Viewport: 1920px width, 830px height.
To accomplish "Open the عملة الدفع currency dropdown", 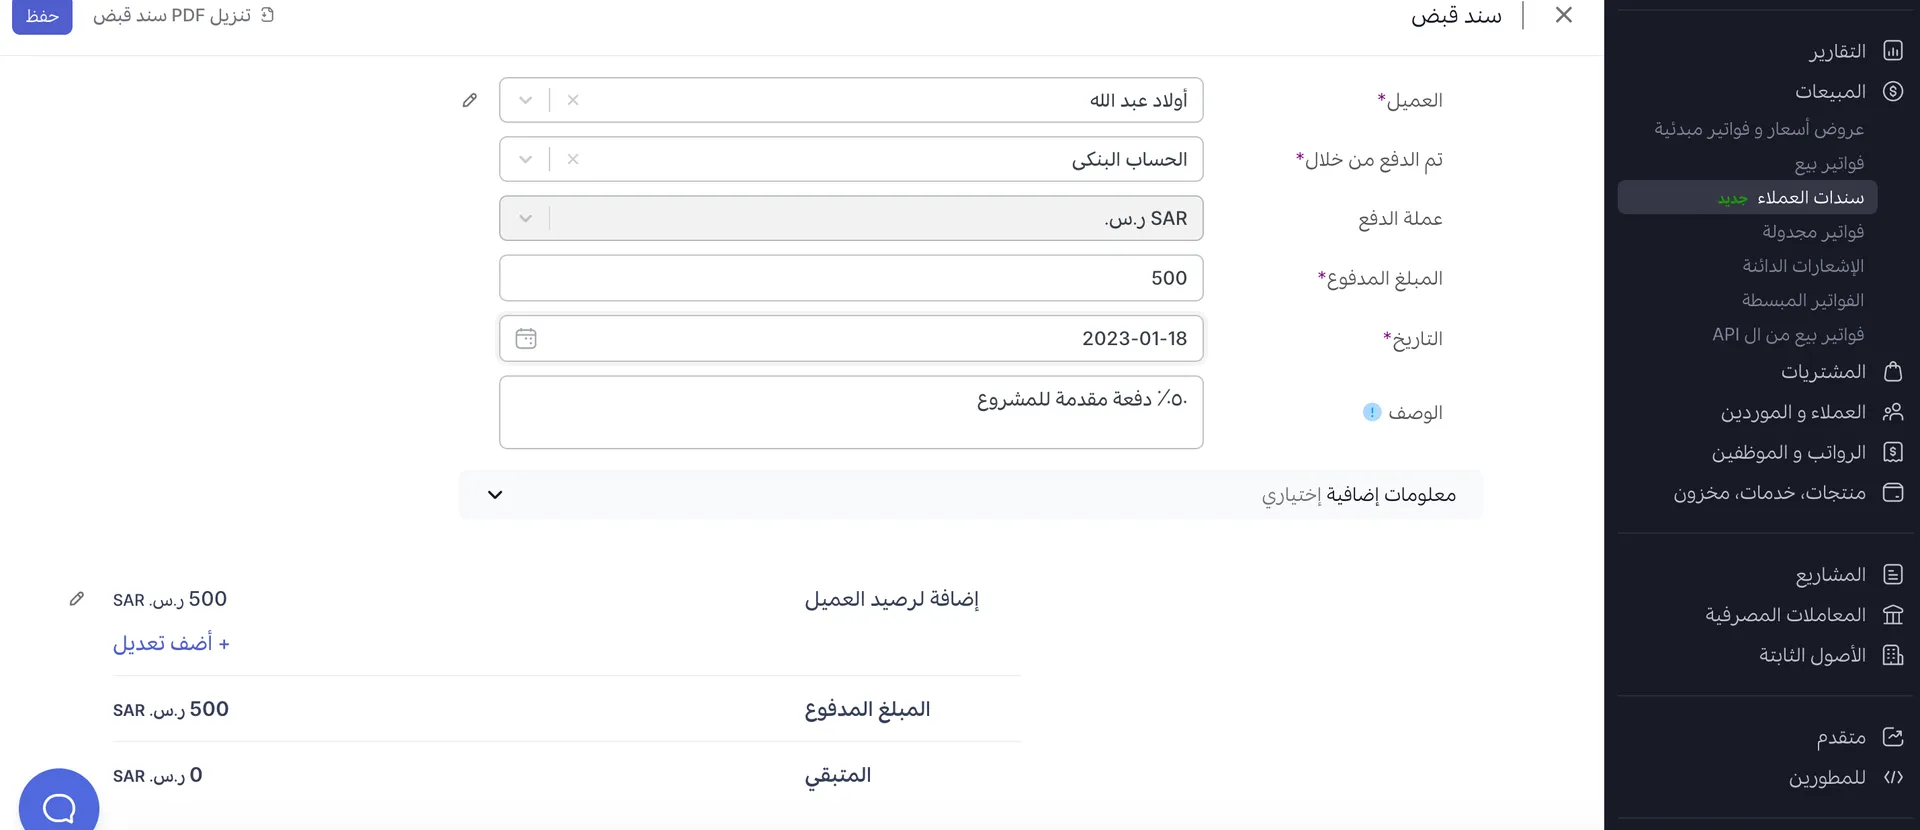I will 524,218.
